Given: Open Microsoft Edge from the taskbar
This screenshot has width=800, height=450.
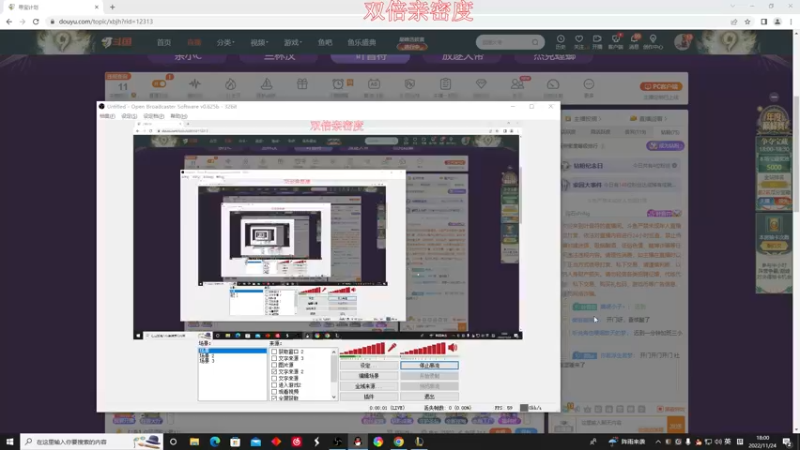Looking at the screenshot, I should tap(215, 441).
